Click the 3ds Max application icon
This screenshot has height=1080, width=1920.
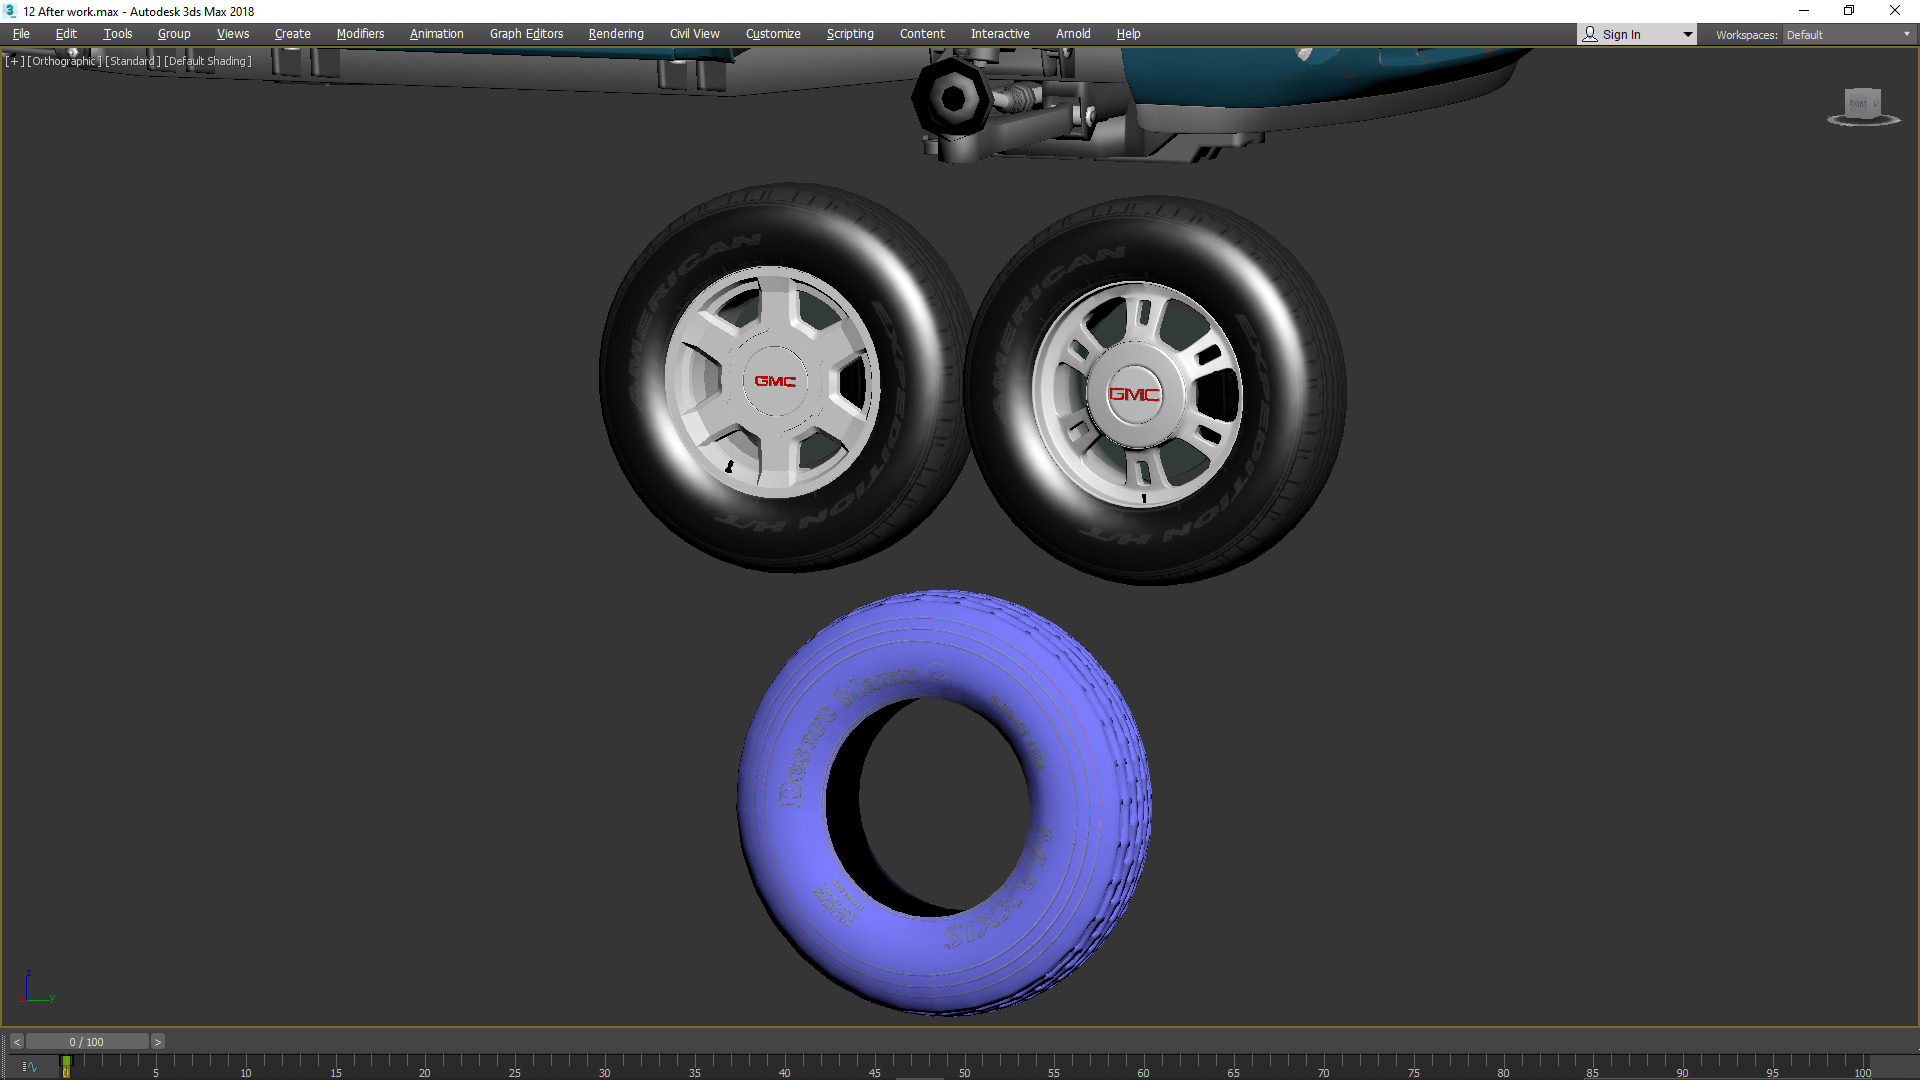pyautogui.click(x=10, y=11)
